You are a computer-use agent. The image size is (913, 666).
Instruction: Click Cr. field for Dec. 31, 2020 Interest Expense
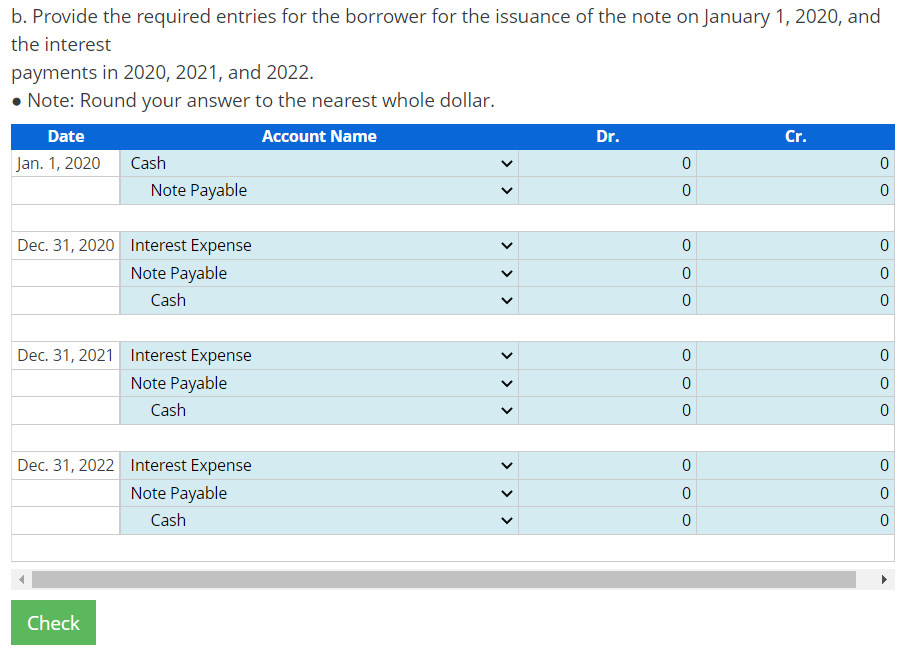[795, 246]
